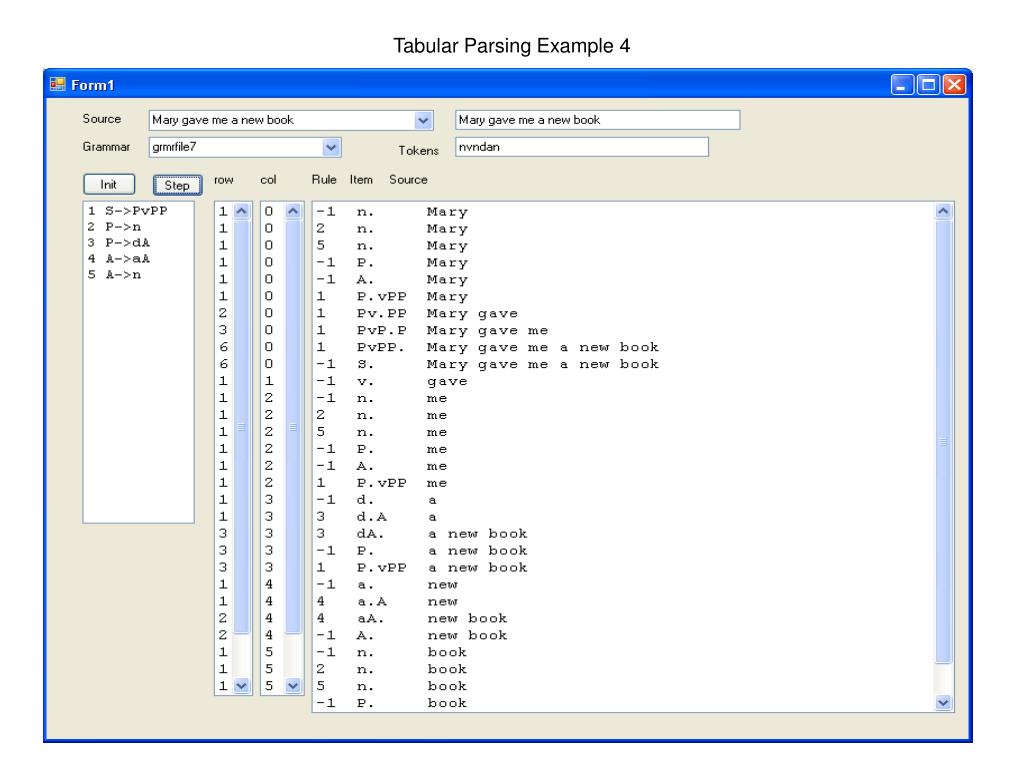Select grammar rule 5 A->n
The image size is (1024, 768).
[115, 275]
